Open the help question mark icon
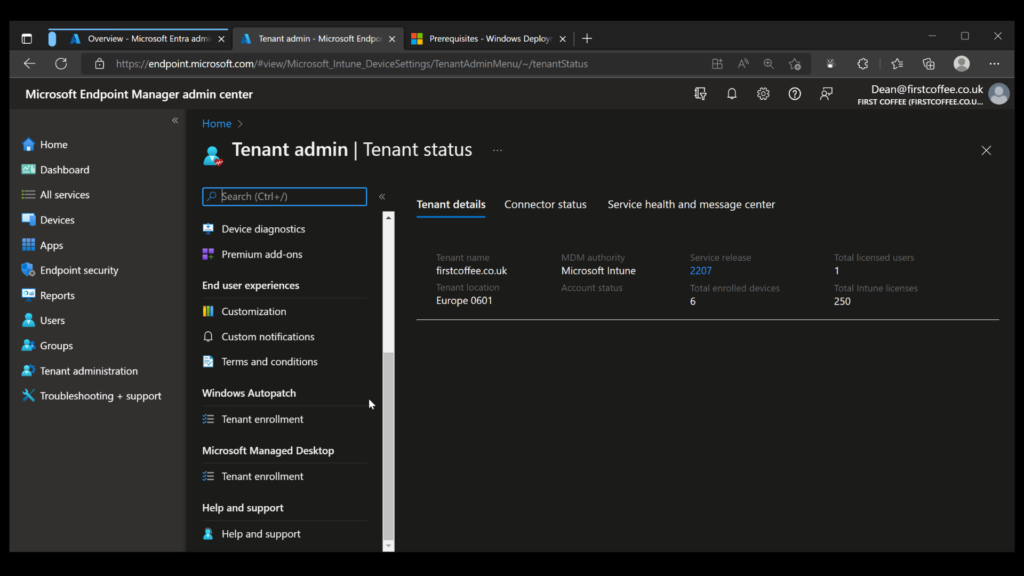The image size is (1024, 576). 793,93
